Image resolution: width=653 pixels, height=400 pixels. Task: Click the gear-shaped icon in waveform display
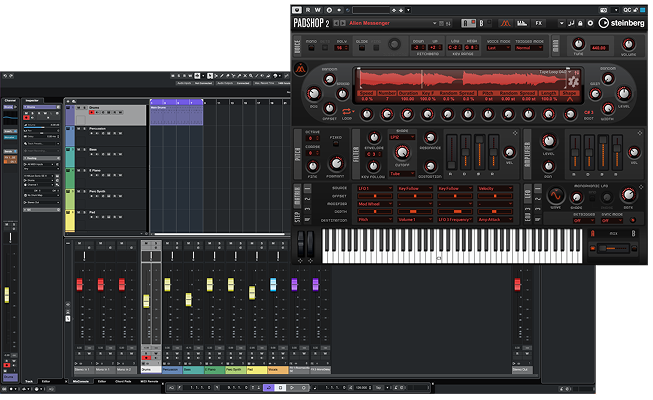click(x=573, y=82)
